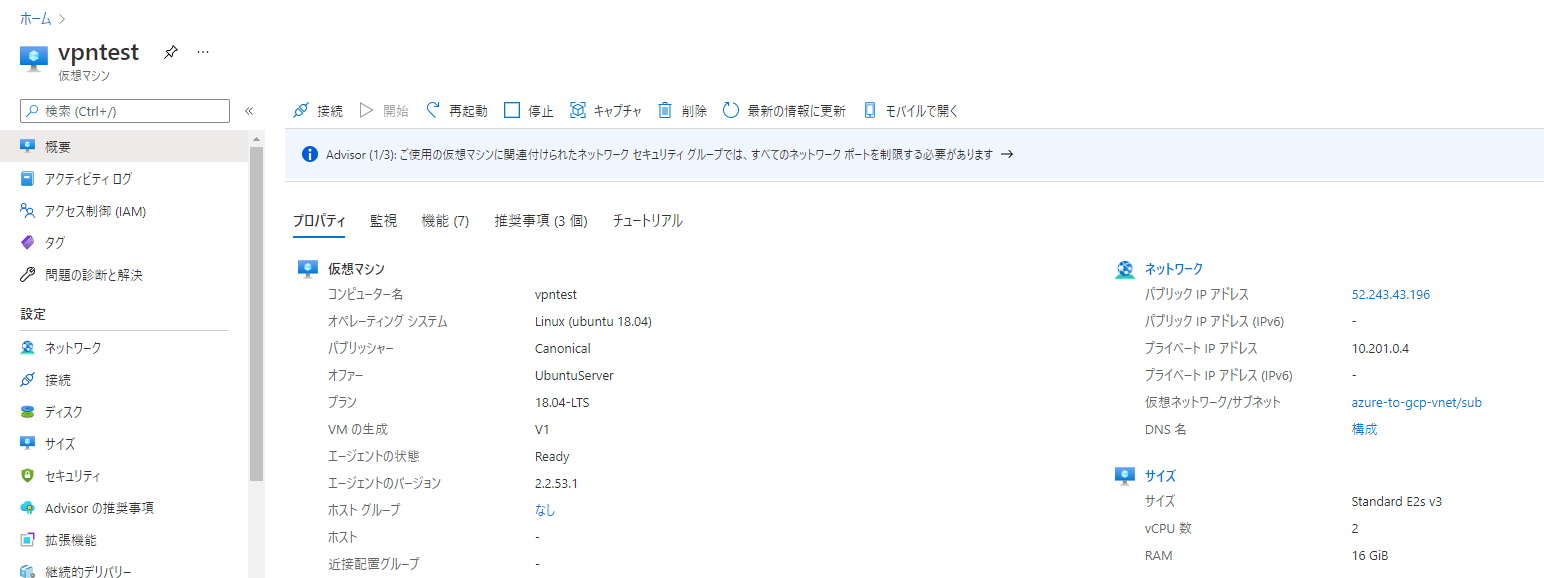Switch to the 監視 tab
The height and width of the screenshot is (578, 1544).
383,221
